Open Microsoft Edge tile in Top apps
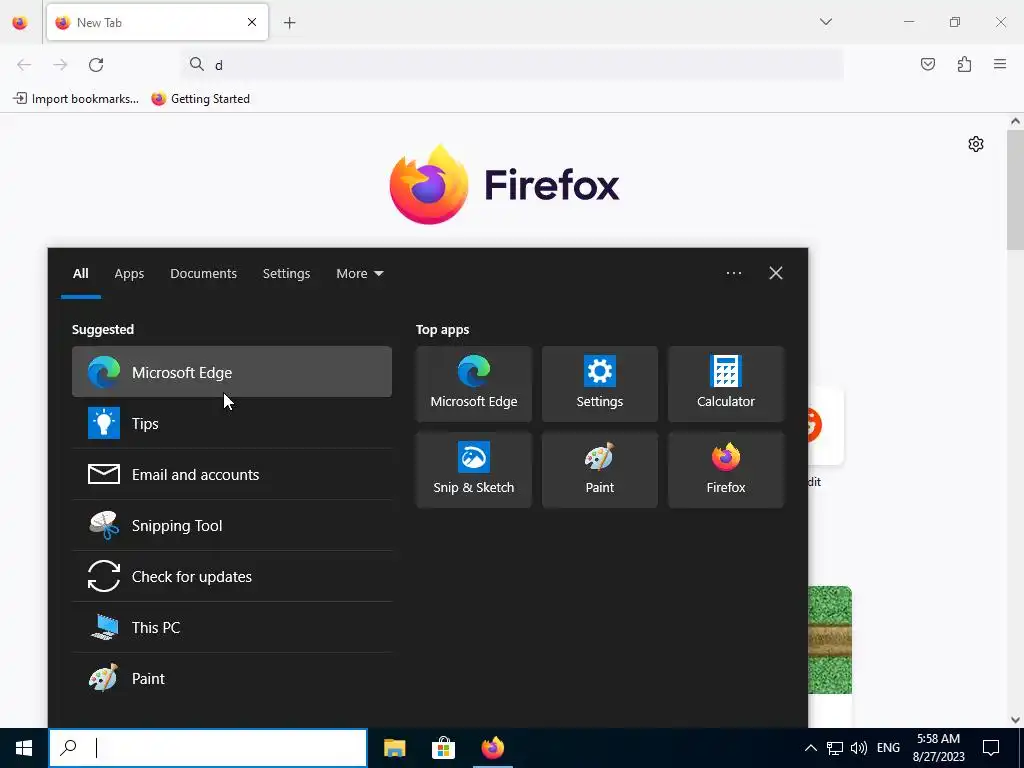 pyautogui.click(x=473, y=384)
